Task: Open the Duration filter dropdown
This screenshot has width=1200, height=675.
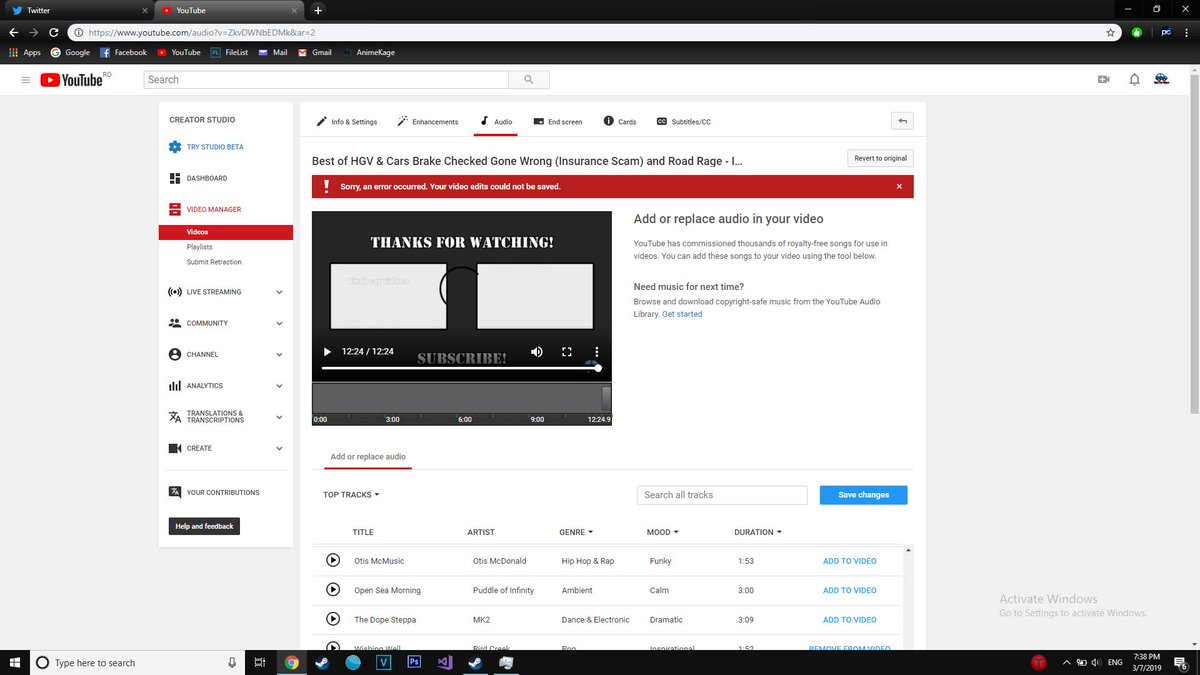Action: (758, 532)
